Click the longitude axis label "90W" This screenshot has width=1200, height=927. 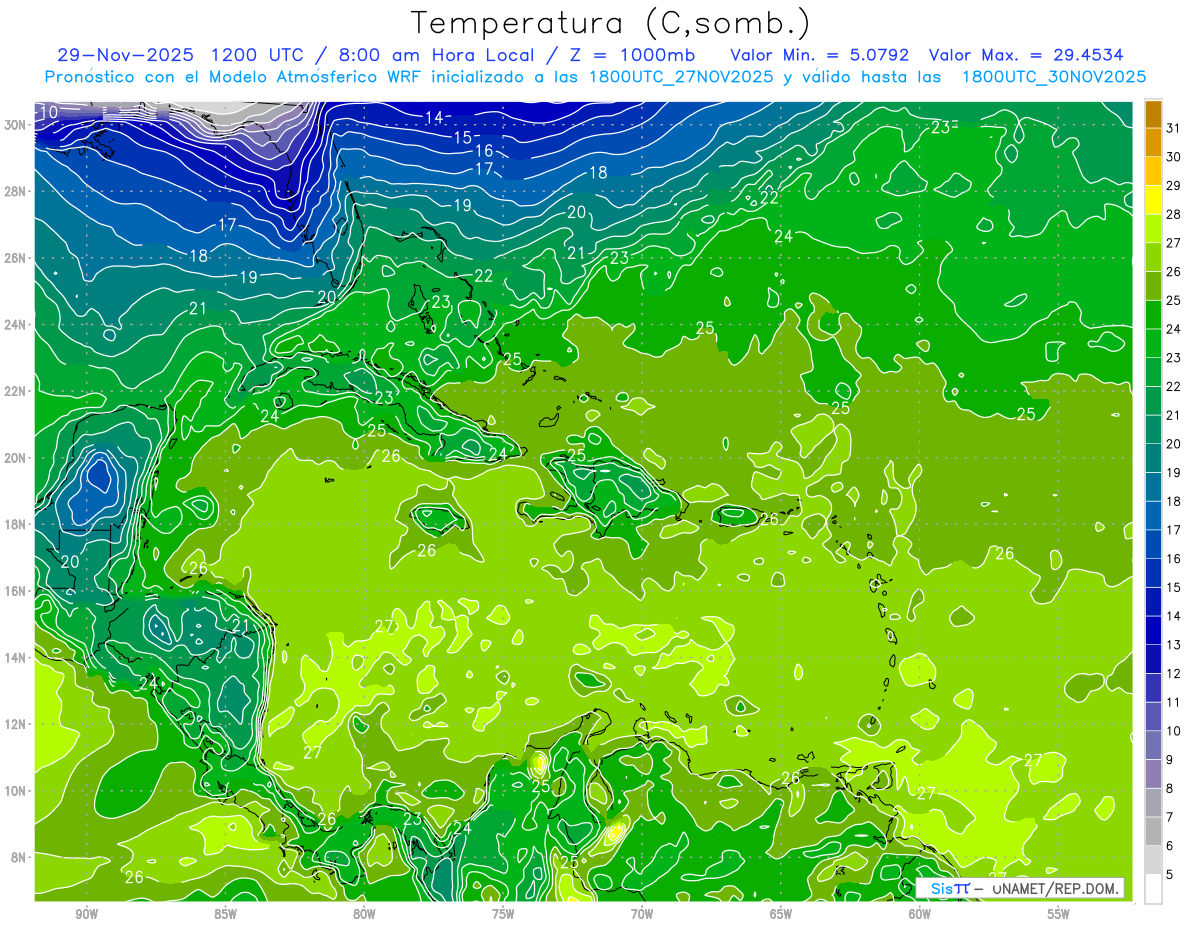(x=86, y=914)
